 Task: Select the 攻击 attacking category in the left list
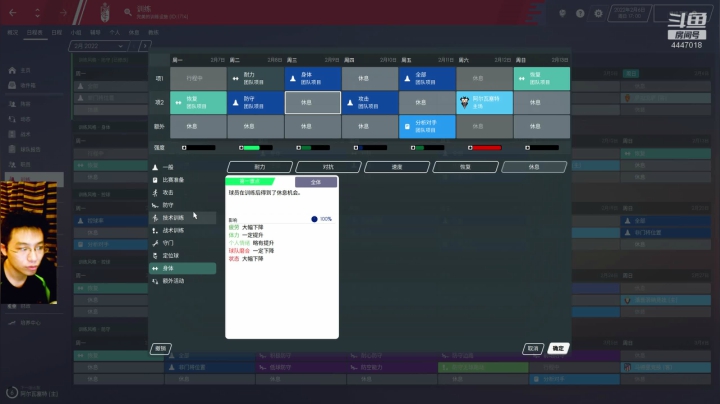tap(182, 193)
